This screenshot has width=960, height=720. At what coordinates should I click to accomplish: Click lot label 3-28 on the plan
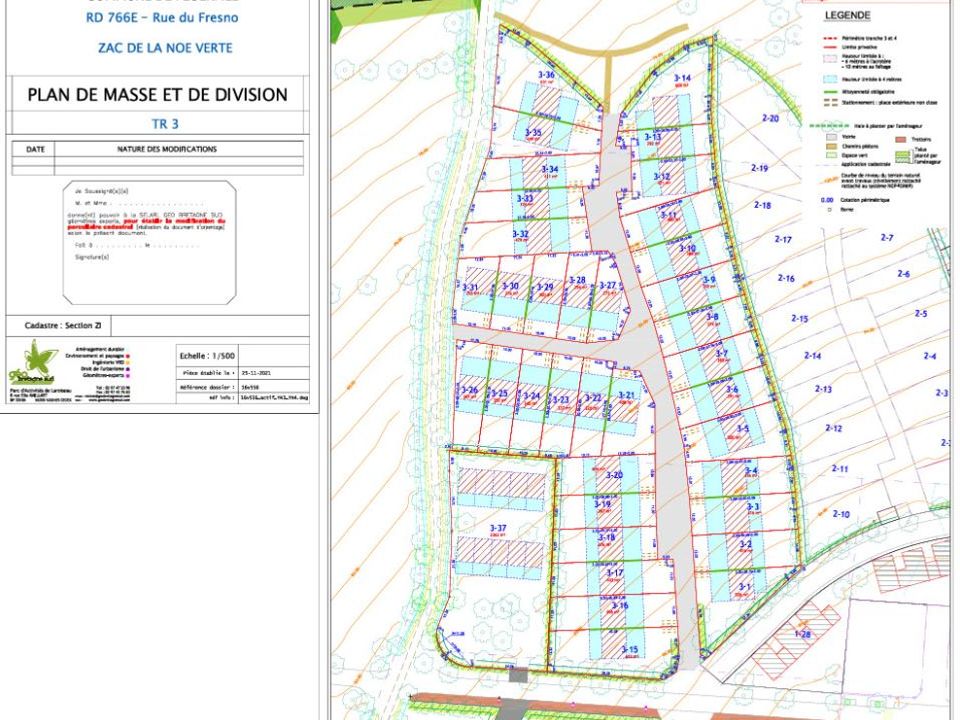[577, 280]
